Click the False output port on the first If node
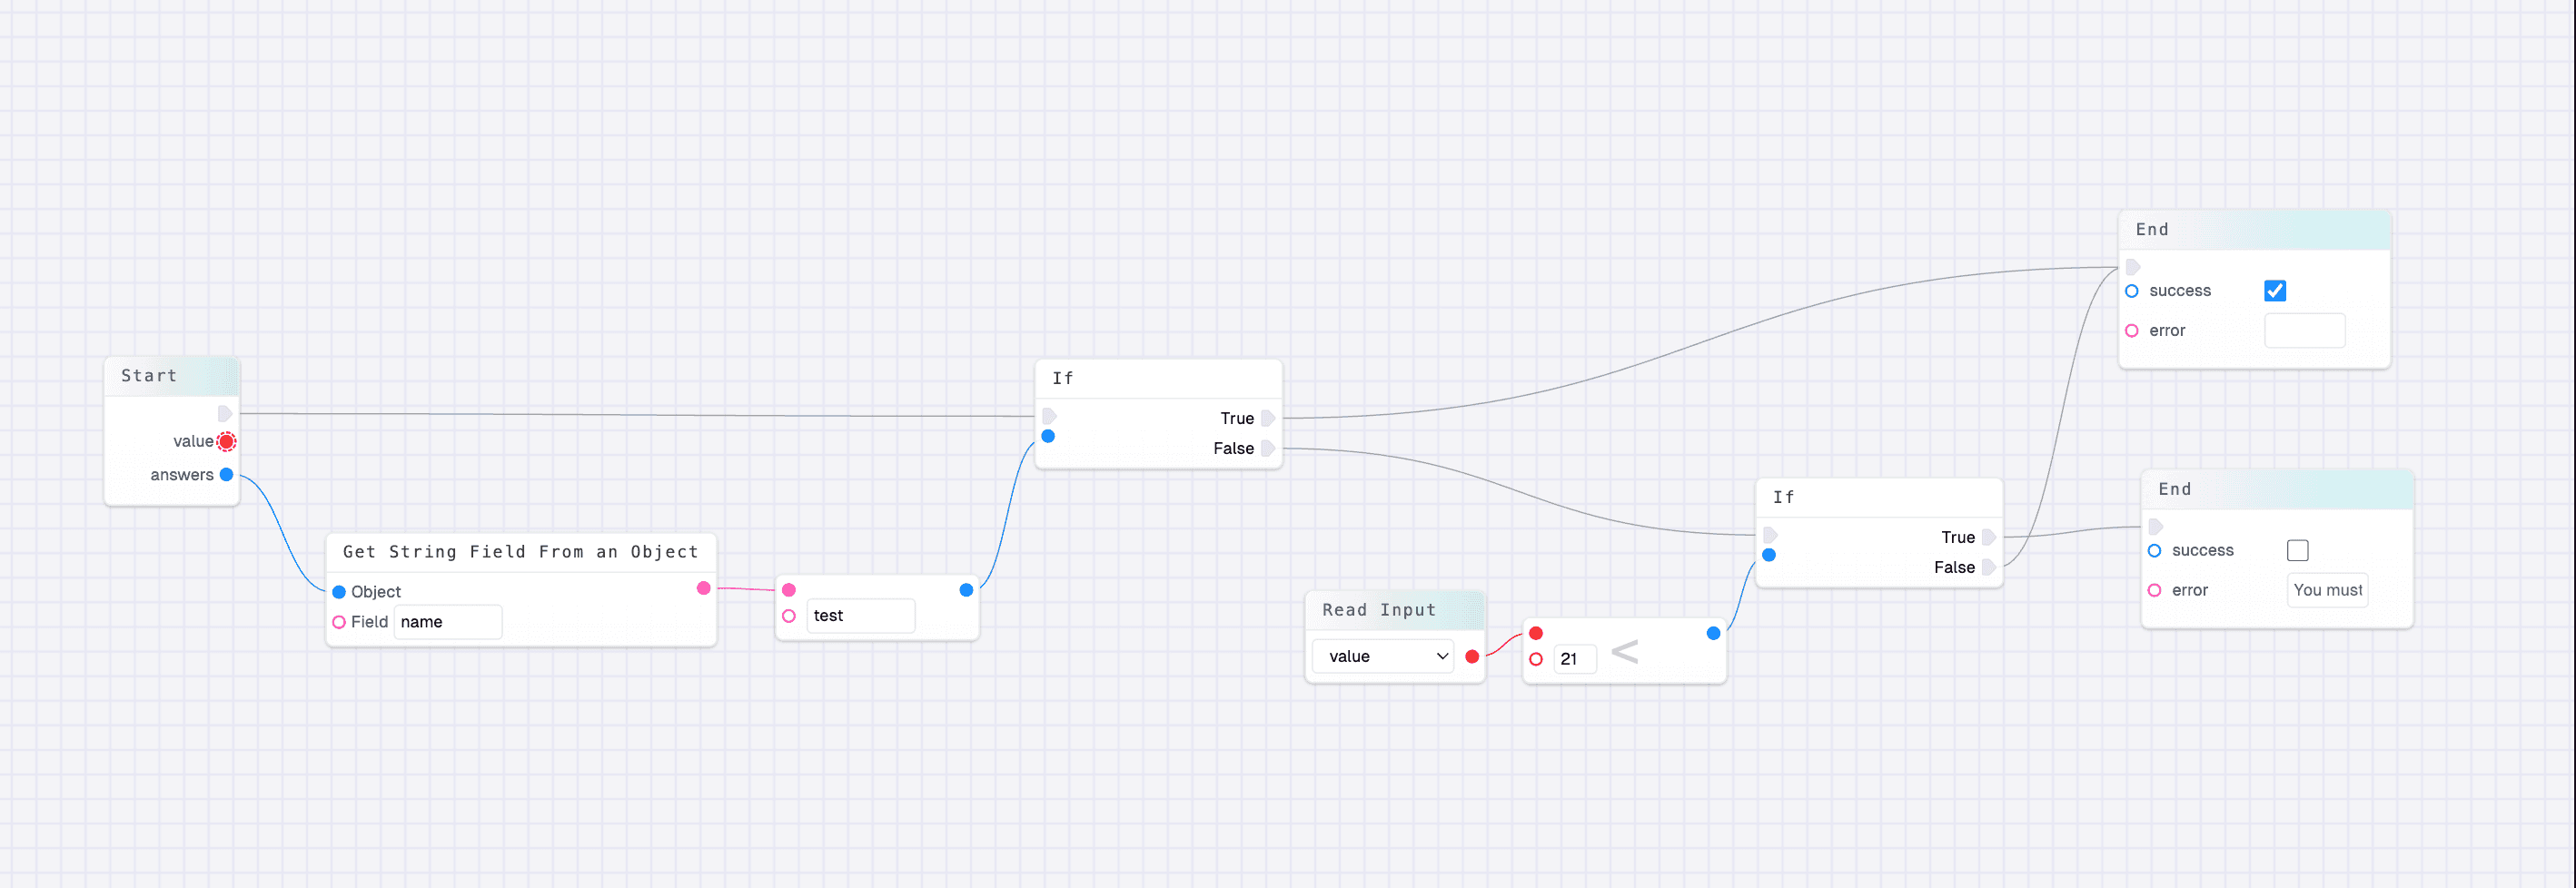 coord(1268,448)
